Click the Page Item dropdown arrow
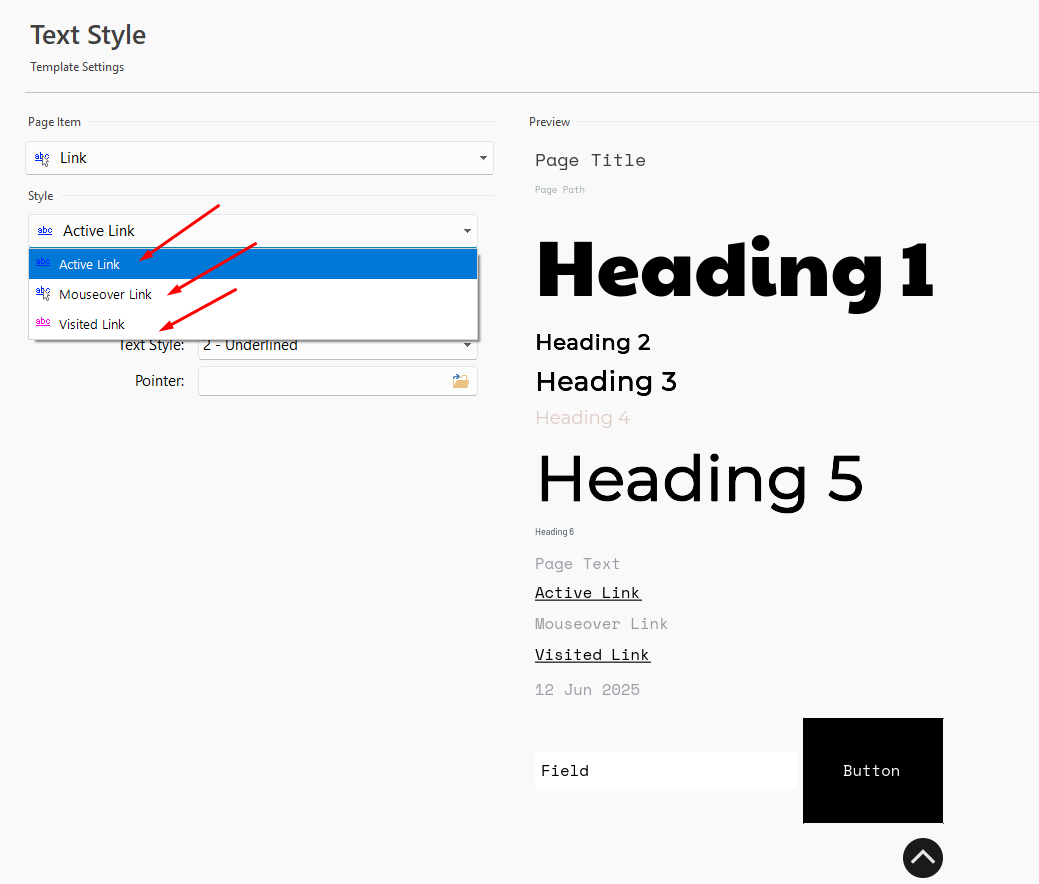 click(x=483, y=158)
